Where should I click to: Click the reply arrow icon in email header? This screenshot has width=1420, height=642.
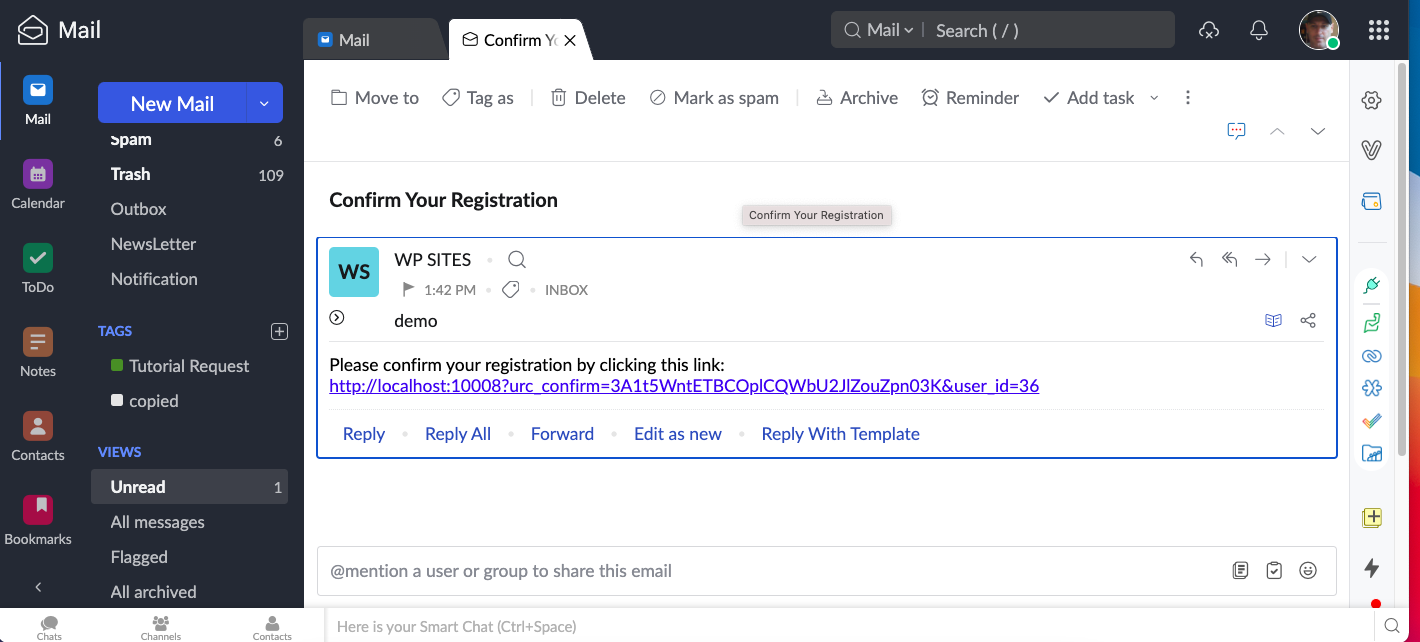pos(1196,260)
